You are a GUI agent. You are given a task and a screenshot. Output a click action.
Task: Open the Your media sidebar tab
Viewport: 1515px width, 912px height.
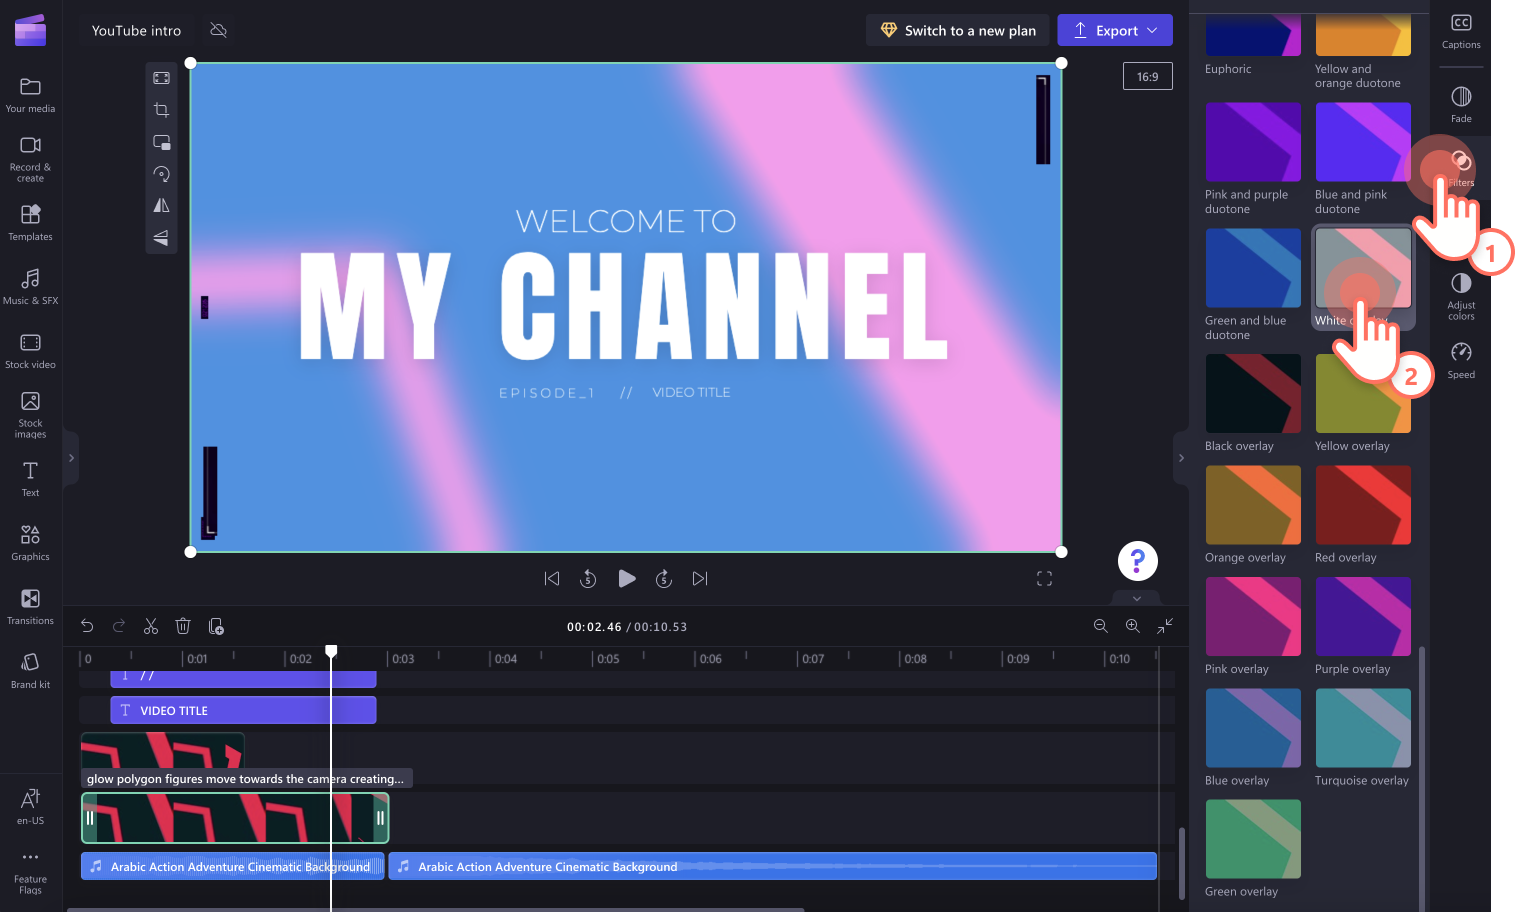pos(30,95)
